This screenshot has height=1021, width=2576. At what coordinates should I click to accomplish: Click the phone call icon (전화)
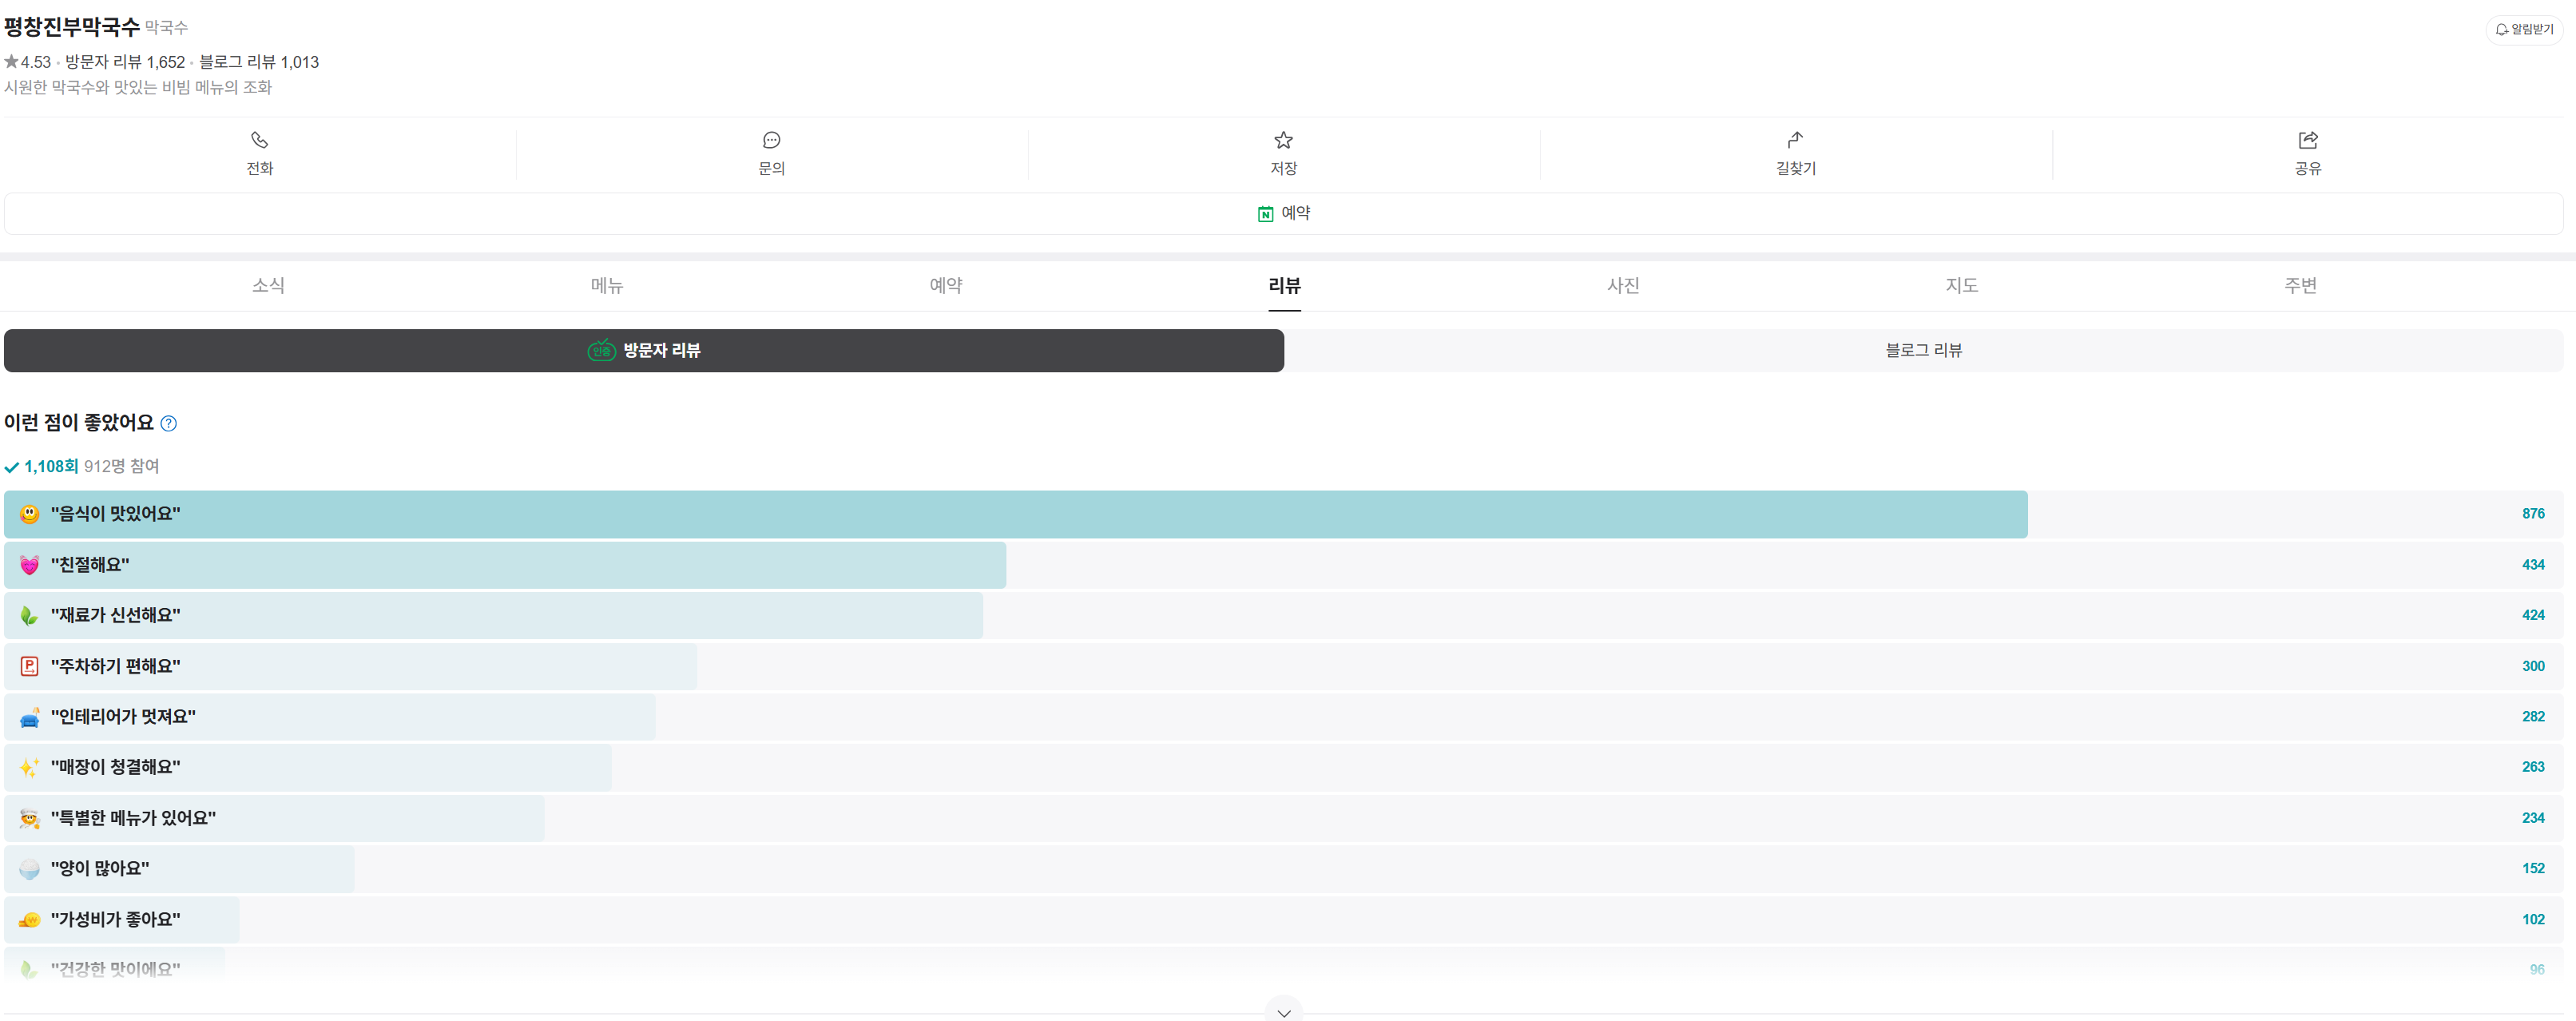point(259,140)
